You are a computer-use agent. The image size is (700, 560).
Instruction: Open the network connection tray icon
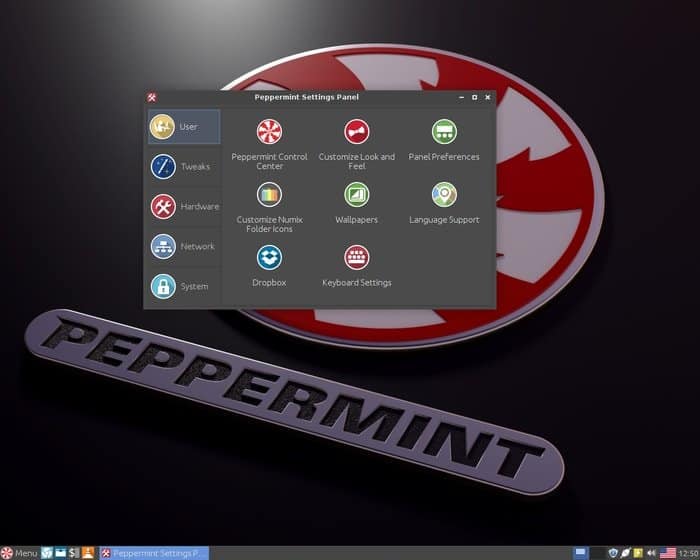pyautogui.click(x=625, y=553)
